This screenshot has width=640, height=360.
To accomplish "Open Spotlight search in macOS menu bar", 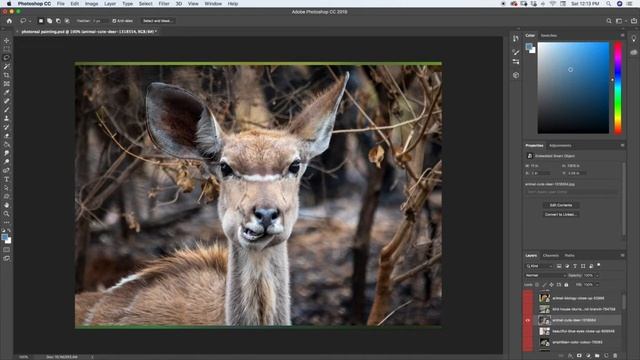I will 609,4.
